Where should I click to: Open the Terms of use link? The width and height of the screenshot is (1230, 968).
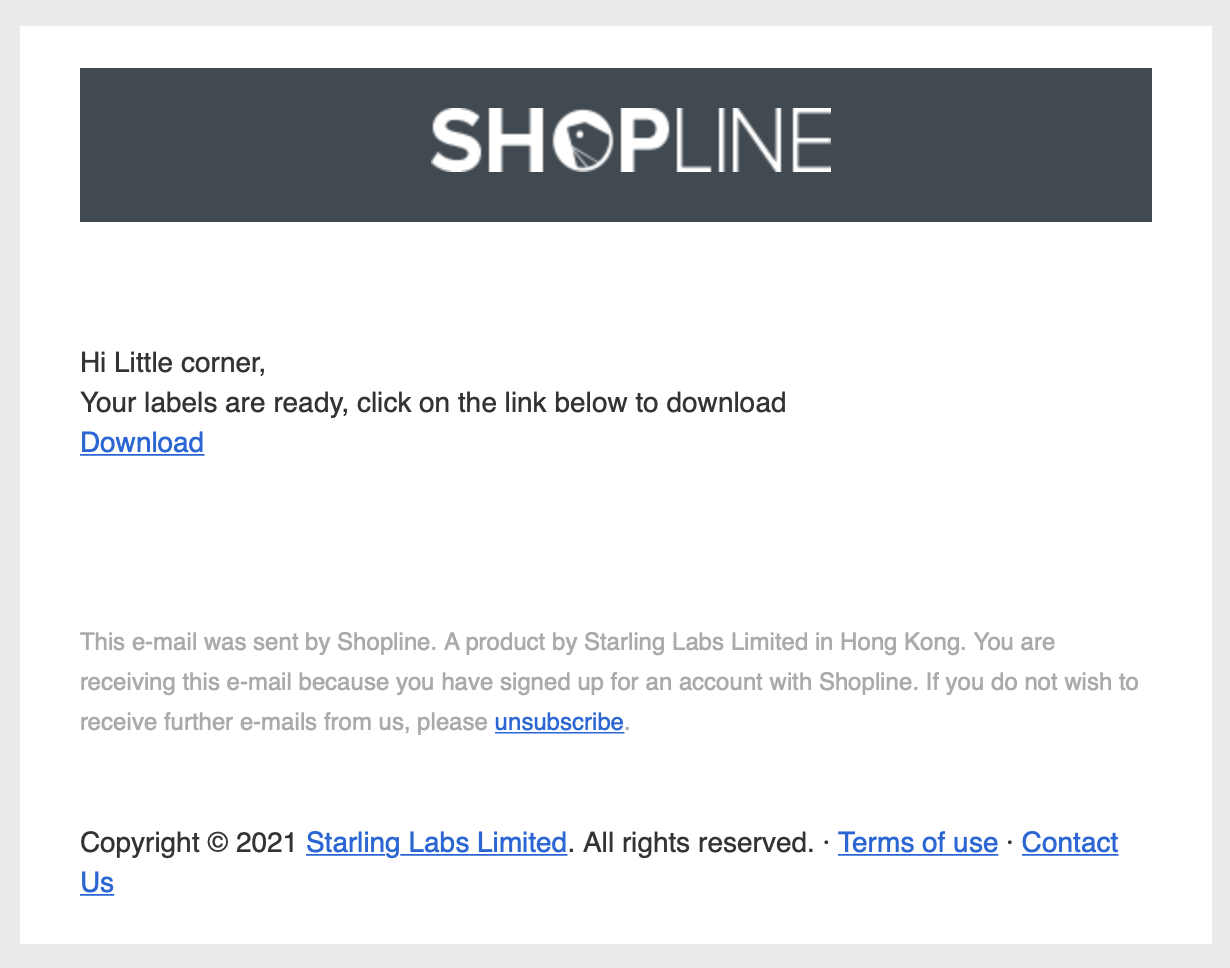click(x=918, y=843)
